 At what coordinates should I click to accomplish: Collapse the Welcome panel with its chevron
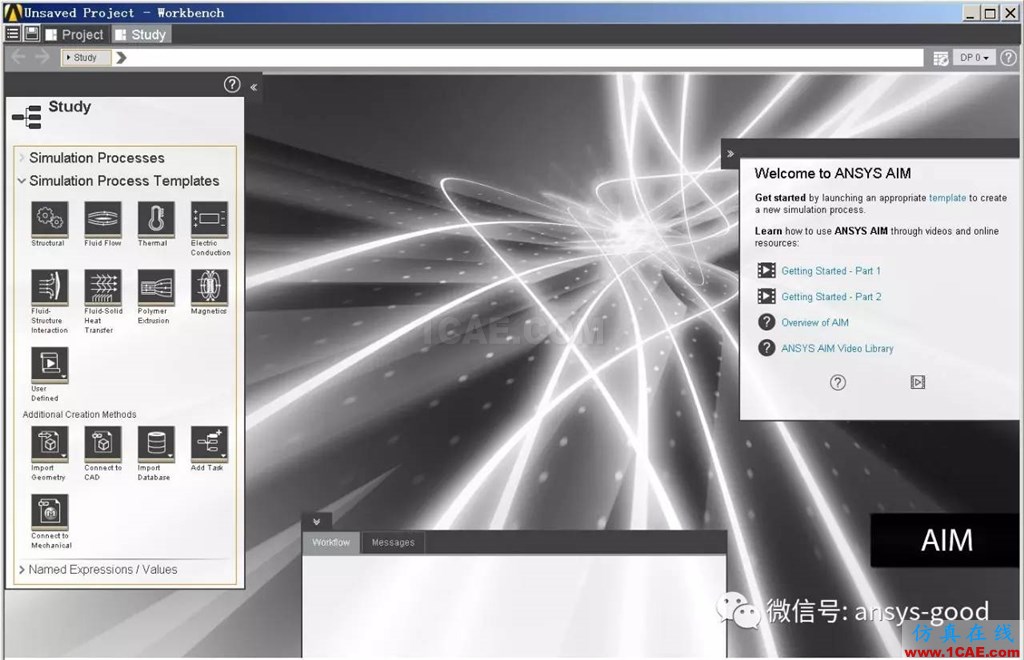730,154
